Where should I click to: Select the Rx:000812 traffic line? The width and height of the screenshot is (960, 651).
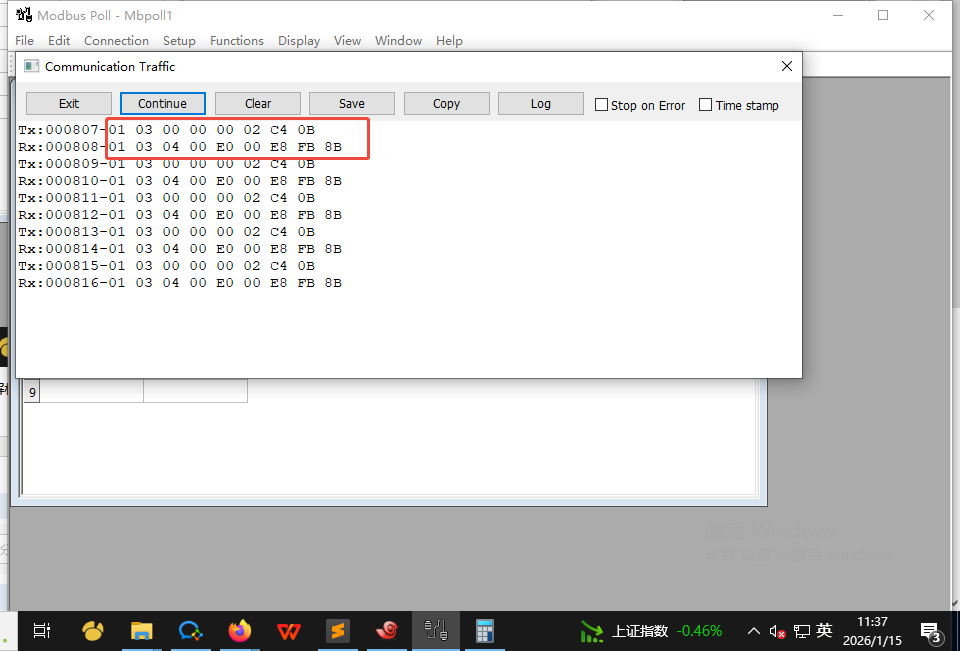[180, 215]
